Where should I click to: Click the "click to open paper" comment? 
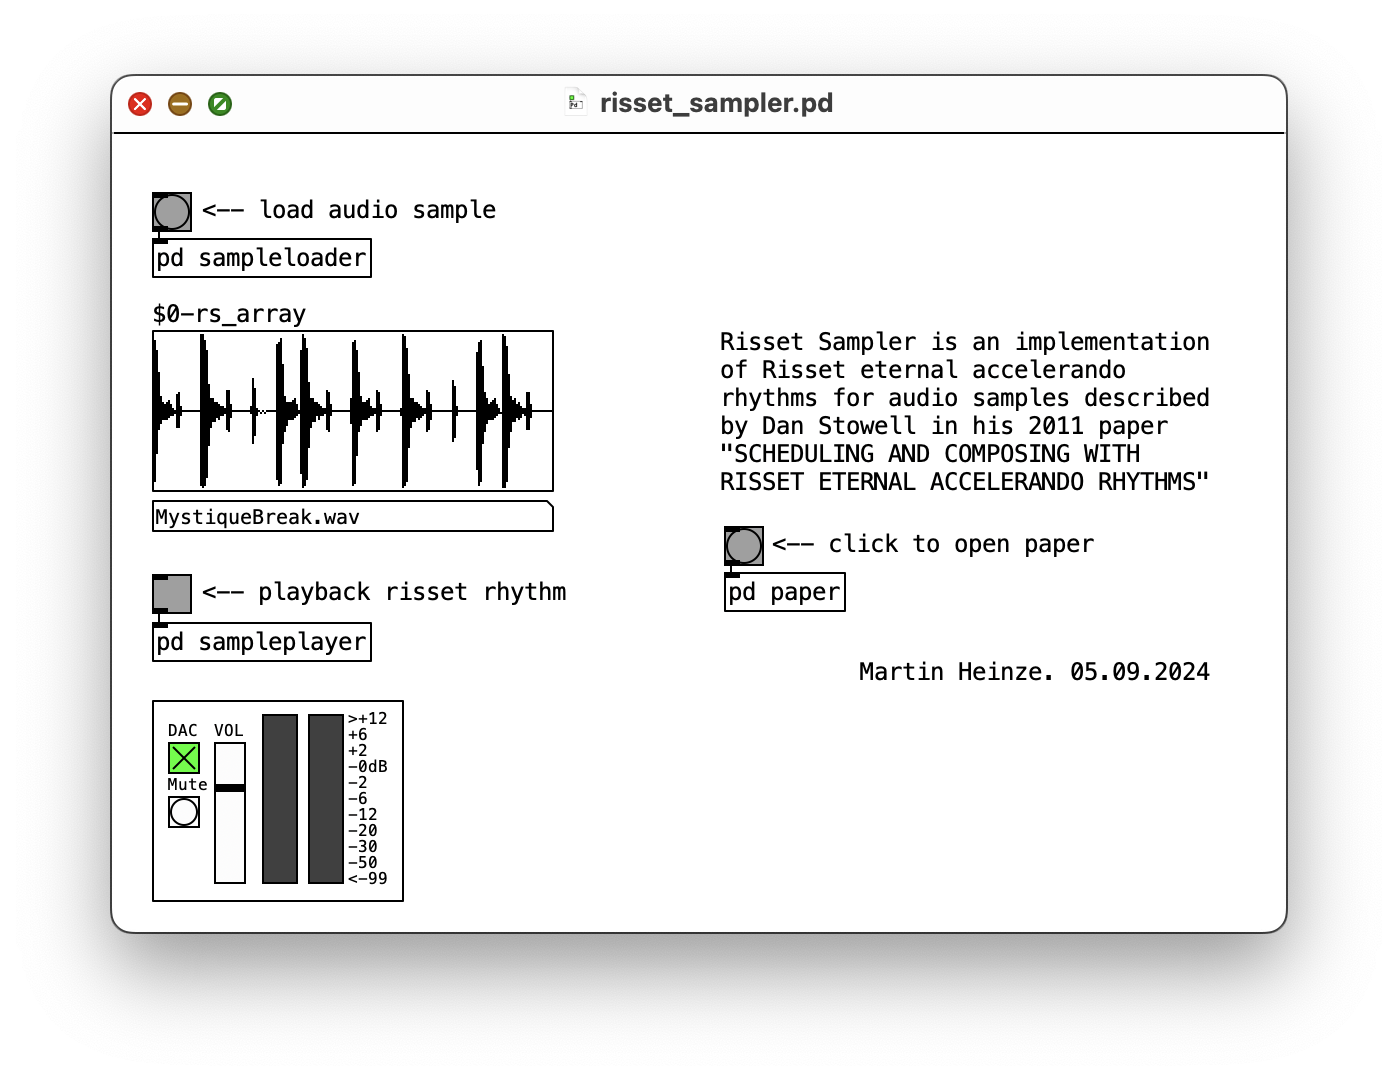(933, 544)
